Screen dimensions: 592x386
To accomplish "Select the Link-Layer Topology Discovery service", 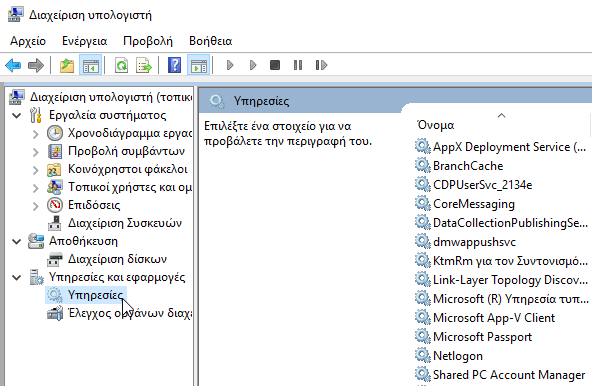I will 510,280.
